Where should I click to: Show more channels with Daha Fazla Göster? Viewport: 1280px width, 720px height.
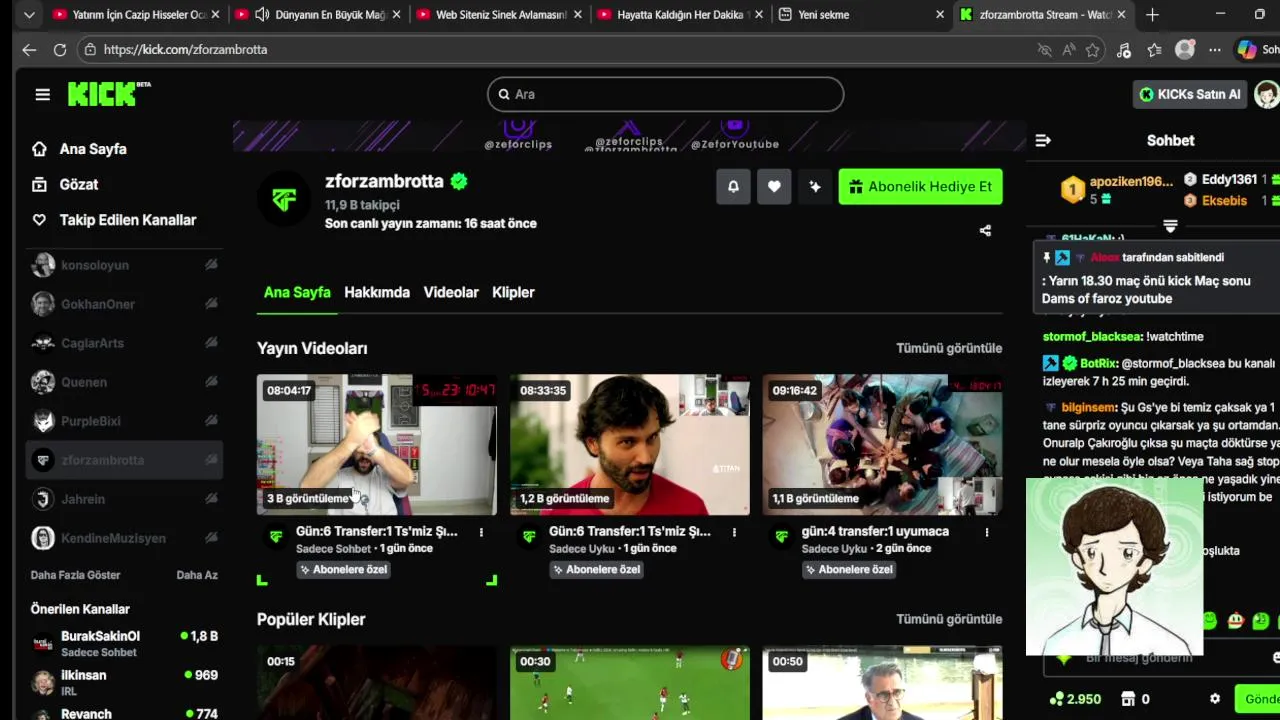(x=75, y=575)
